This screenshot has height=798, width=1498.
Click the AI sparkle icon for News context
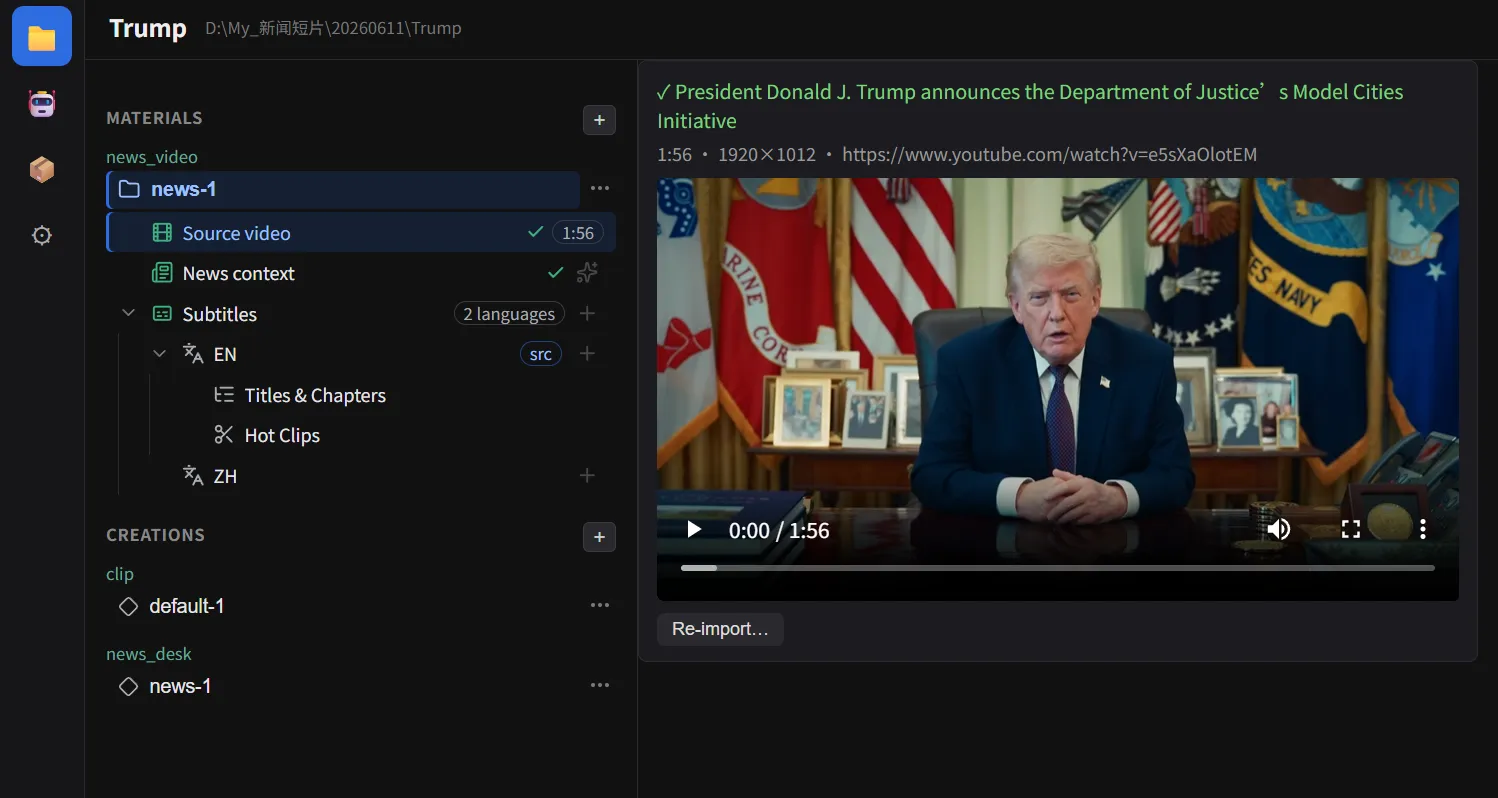coord(587,272)
